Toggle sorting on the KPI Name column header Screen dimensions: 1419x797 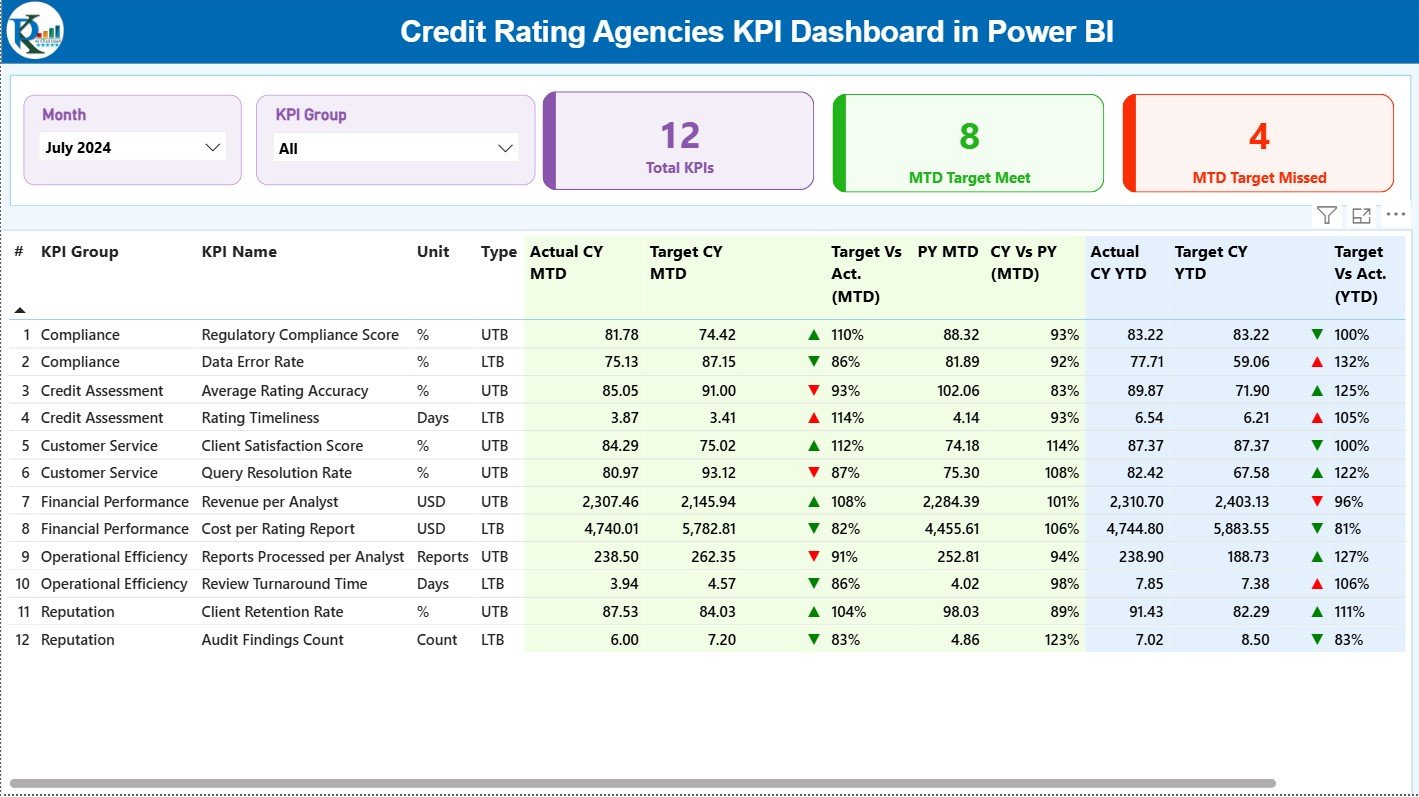[238, 251]
